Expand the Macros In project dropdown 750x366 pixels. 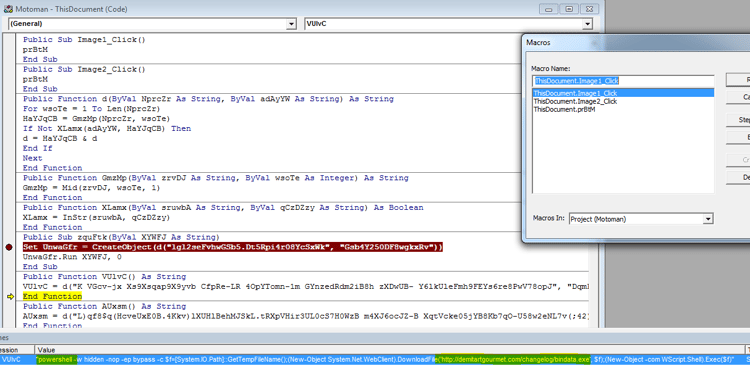point(708,219)
